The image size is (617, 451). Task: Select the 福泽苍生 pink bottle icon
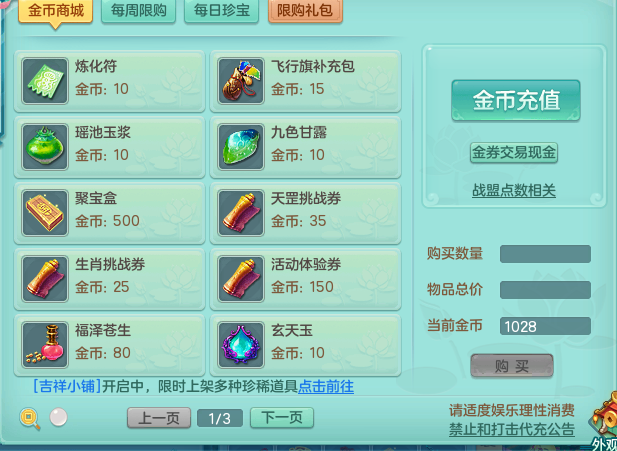pos(45,345)
